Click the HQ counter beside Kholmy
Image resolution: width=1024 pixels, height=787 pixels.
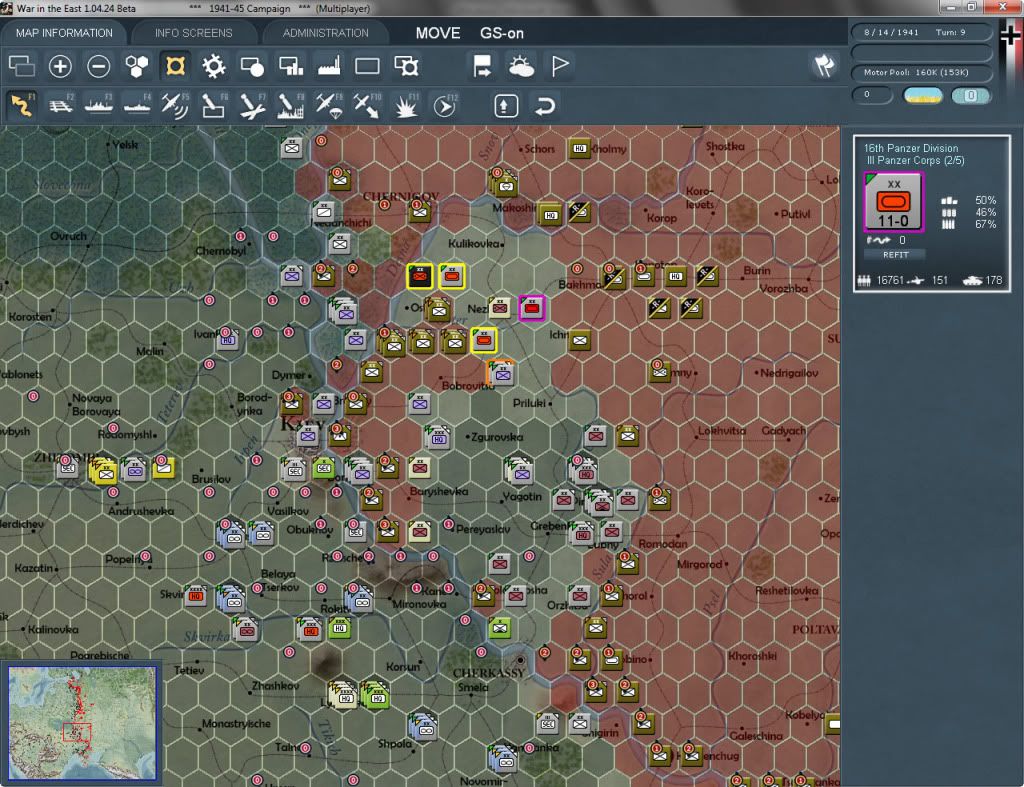click(579, 149)
